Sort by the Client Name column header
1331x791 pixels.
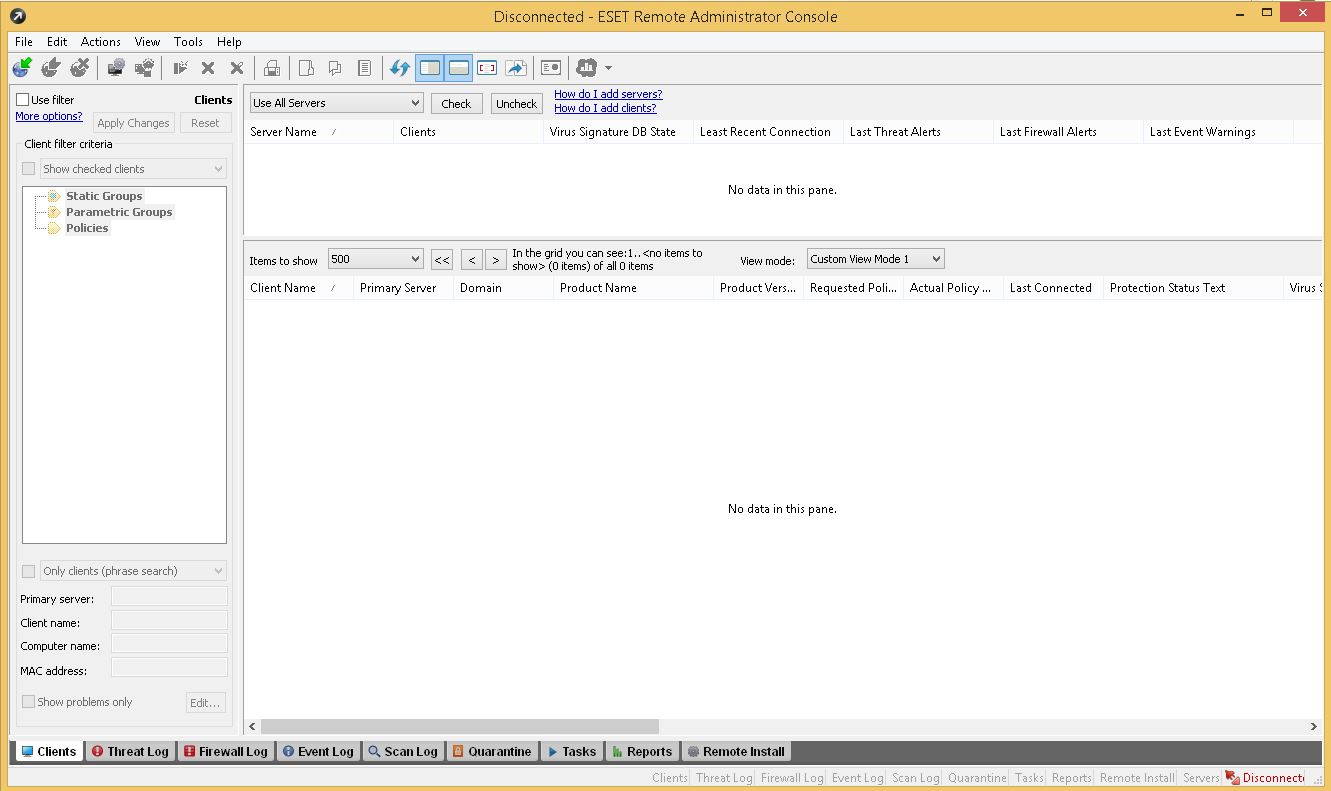[298, 288]
